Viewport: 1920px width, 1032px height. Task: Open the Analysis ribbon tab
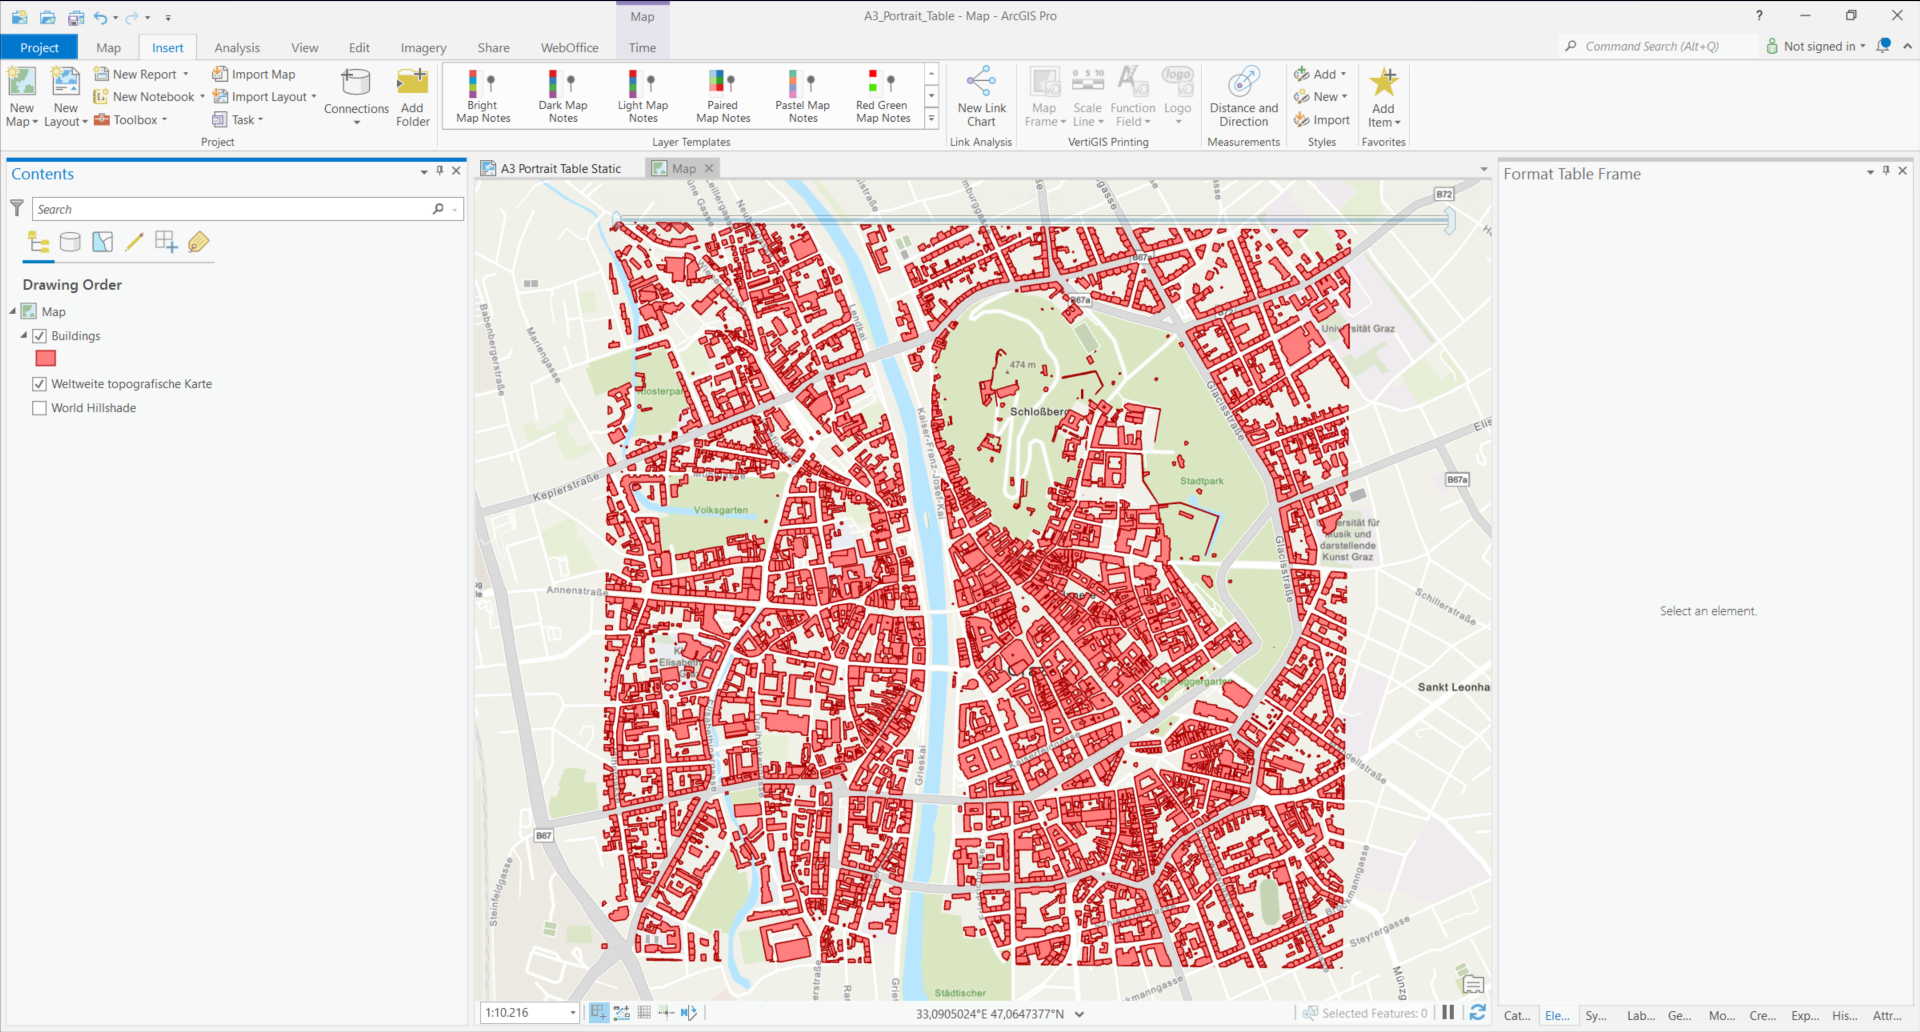pos(237,48)
